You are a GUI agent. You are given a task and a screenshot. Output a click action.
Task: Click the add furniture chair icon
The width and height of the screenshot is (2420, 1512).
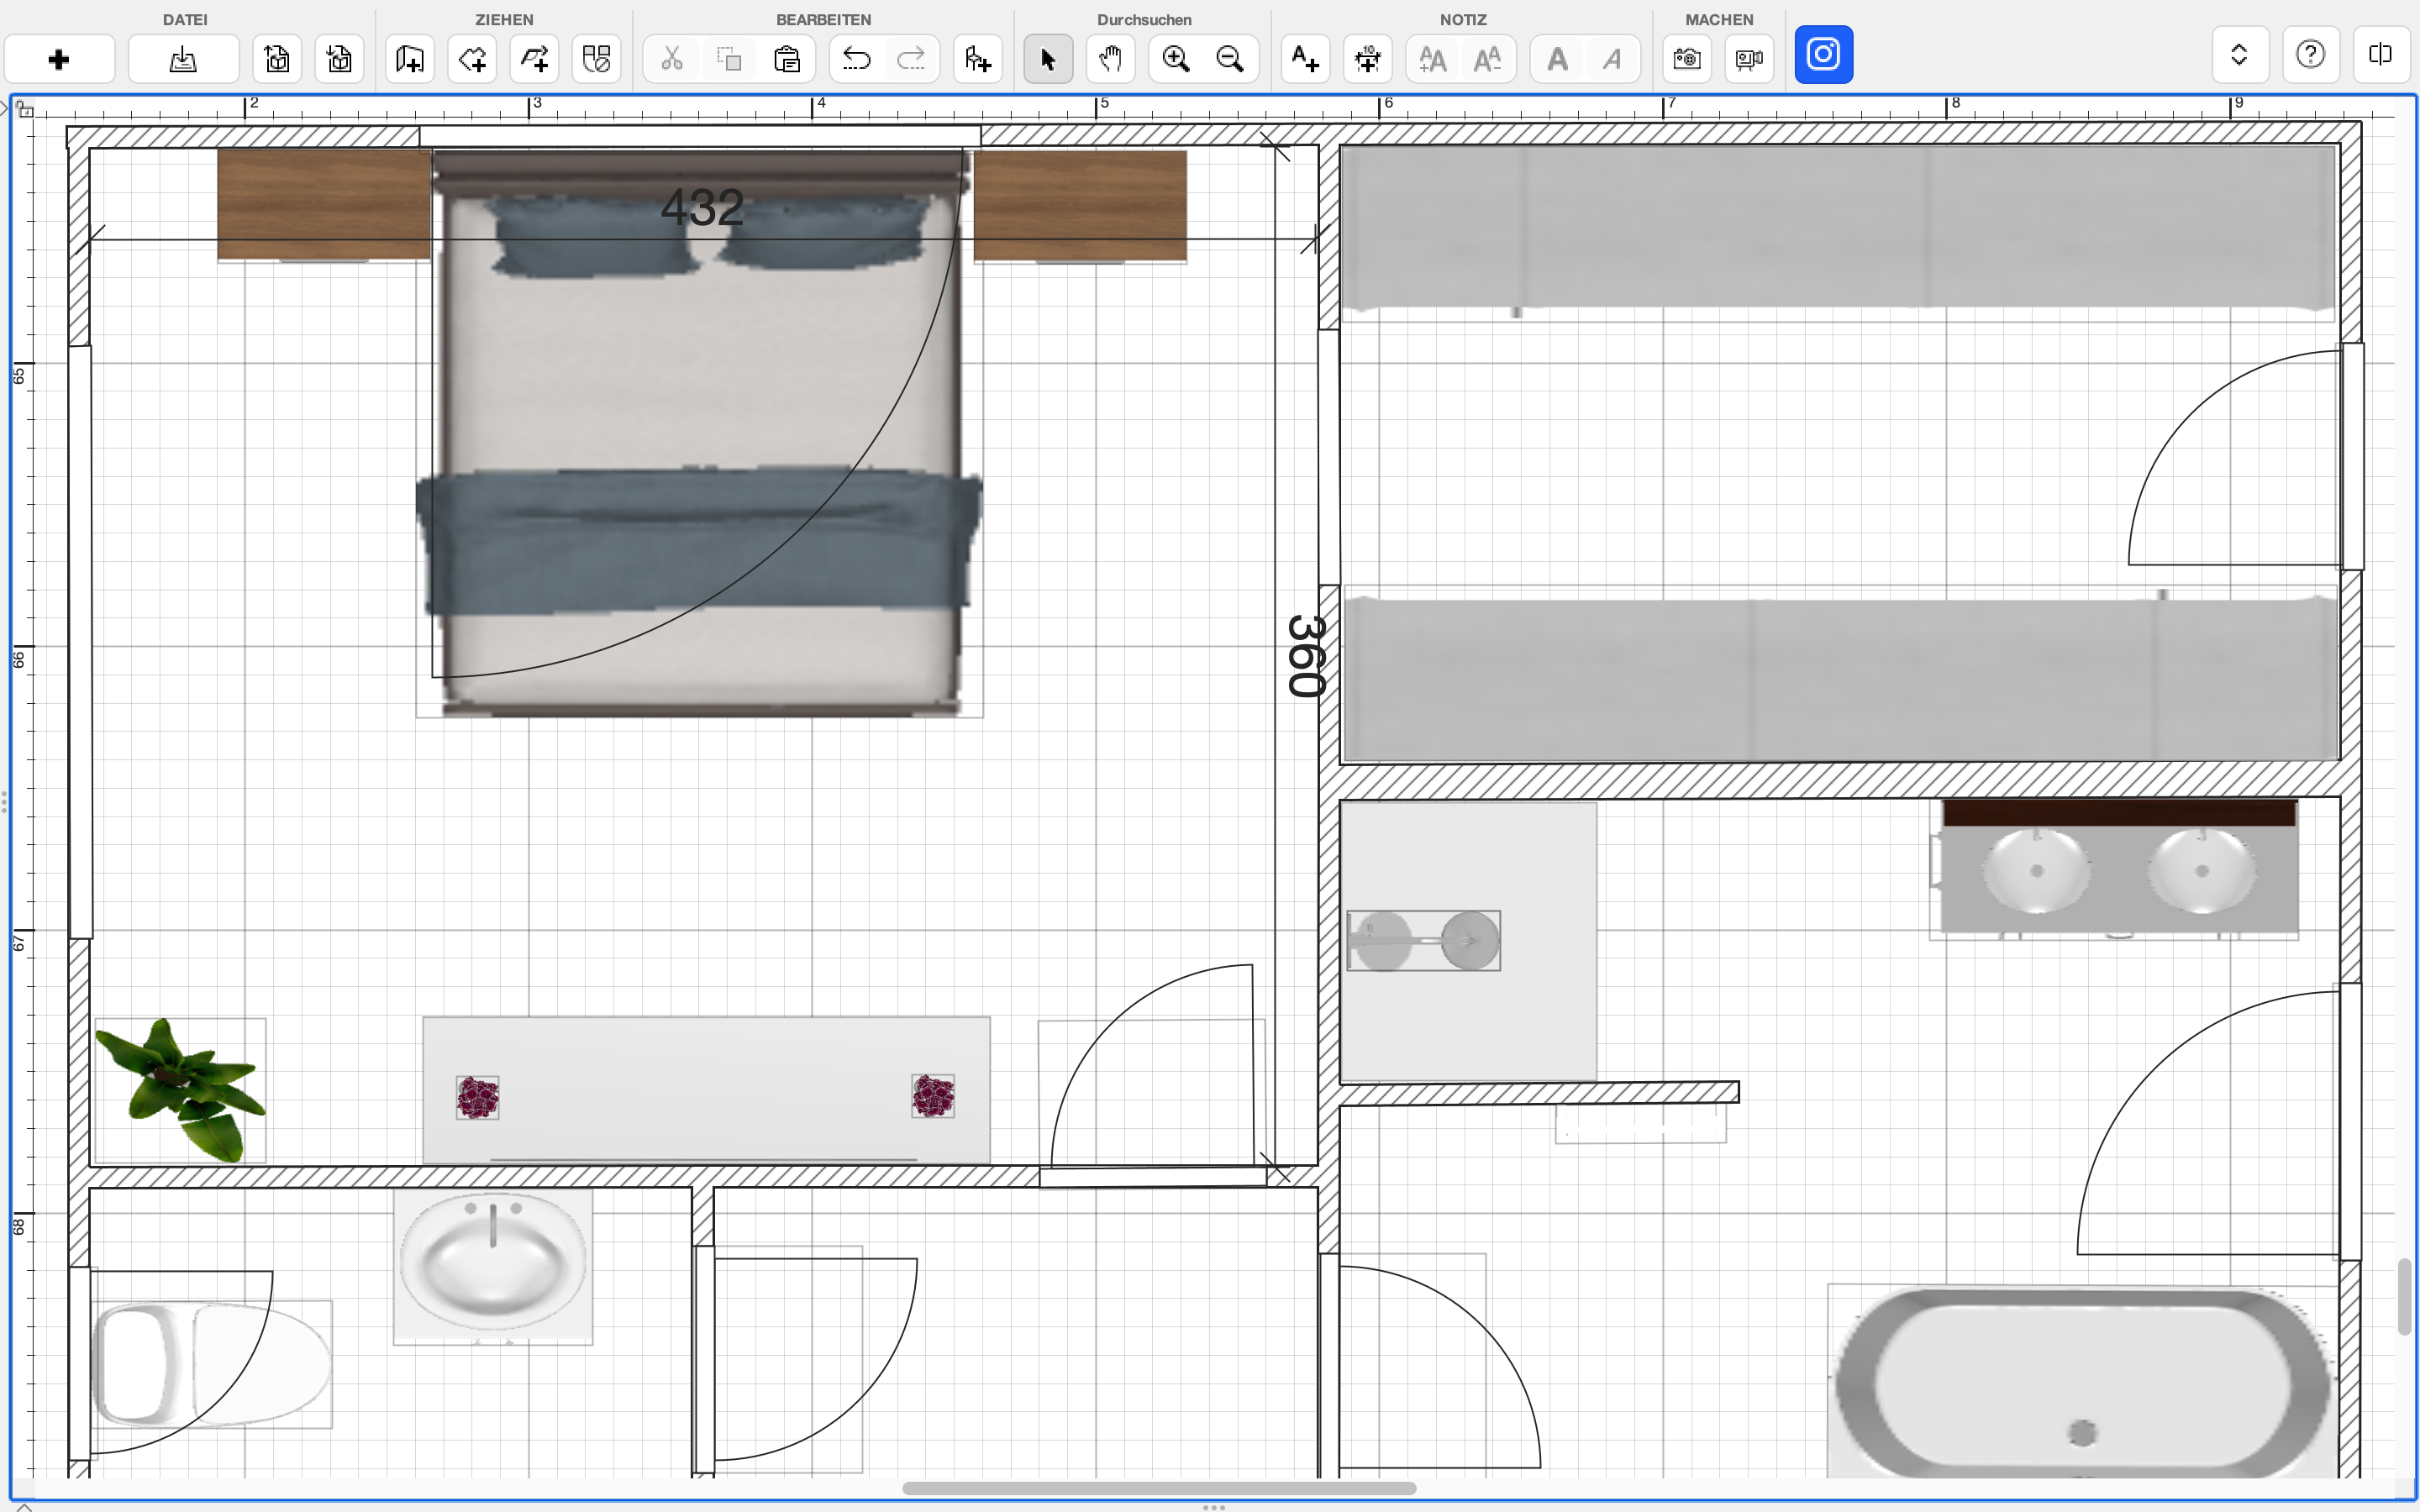coord(977,60)
